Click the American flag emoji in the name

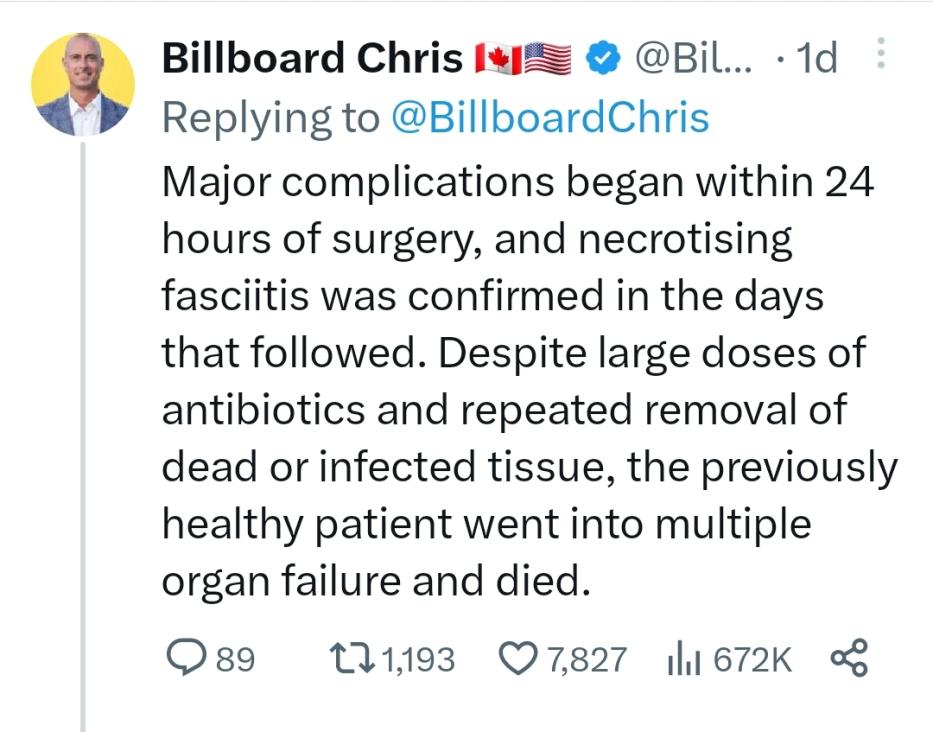coord(547,60)
